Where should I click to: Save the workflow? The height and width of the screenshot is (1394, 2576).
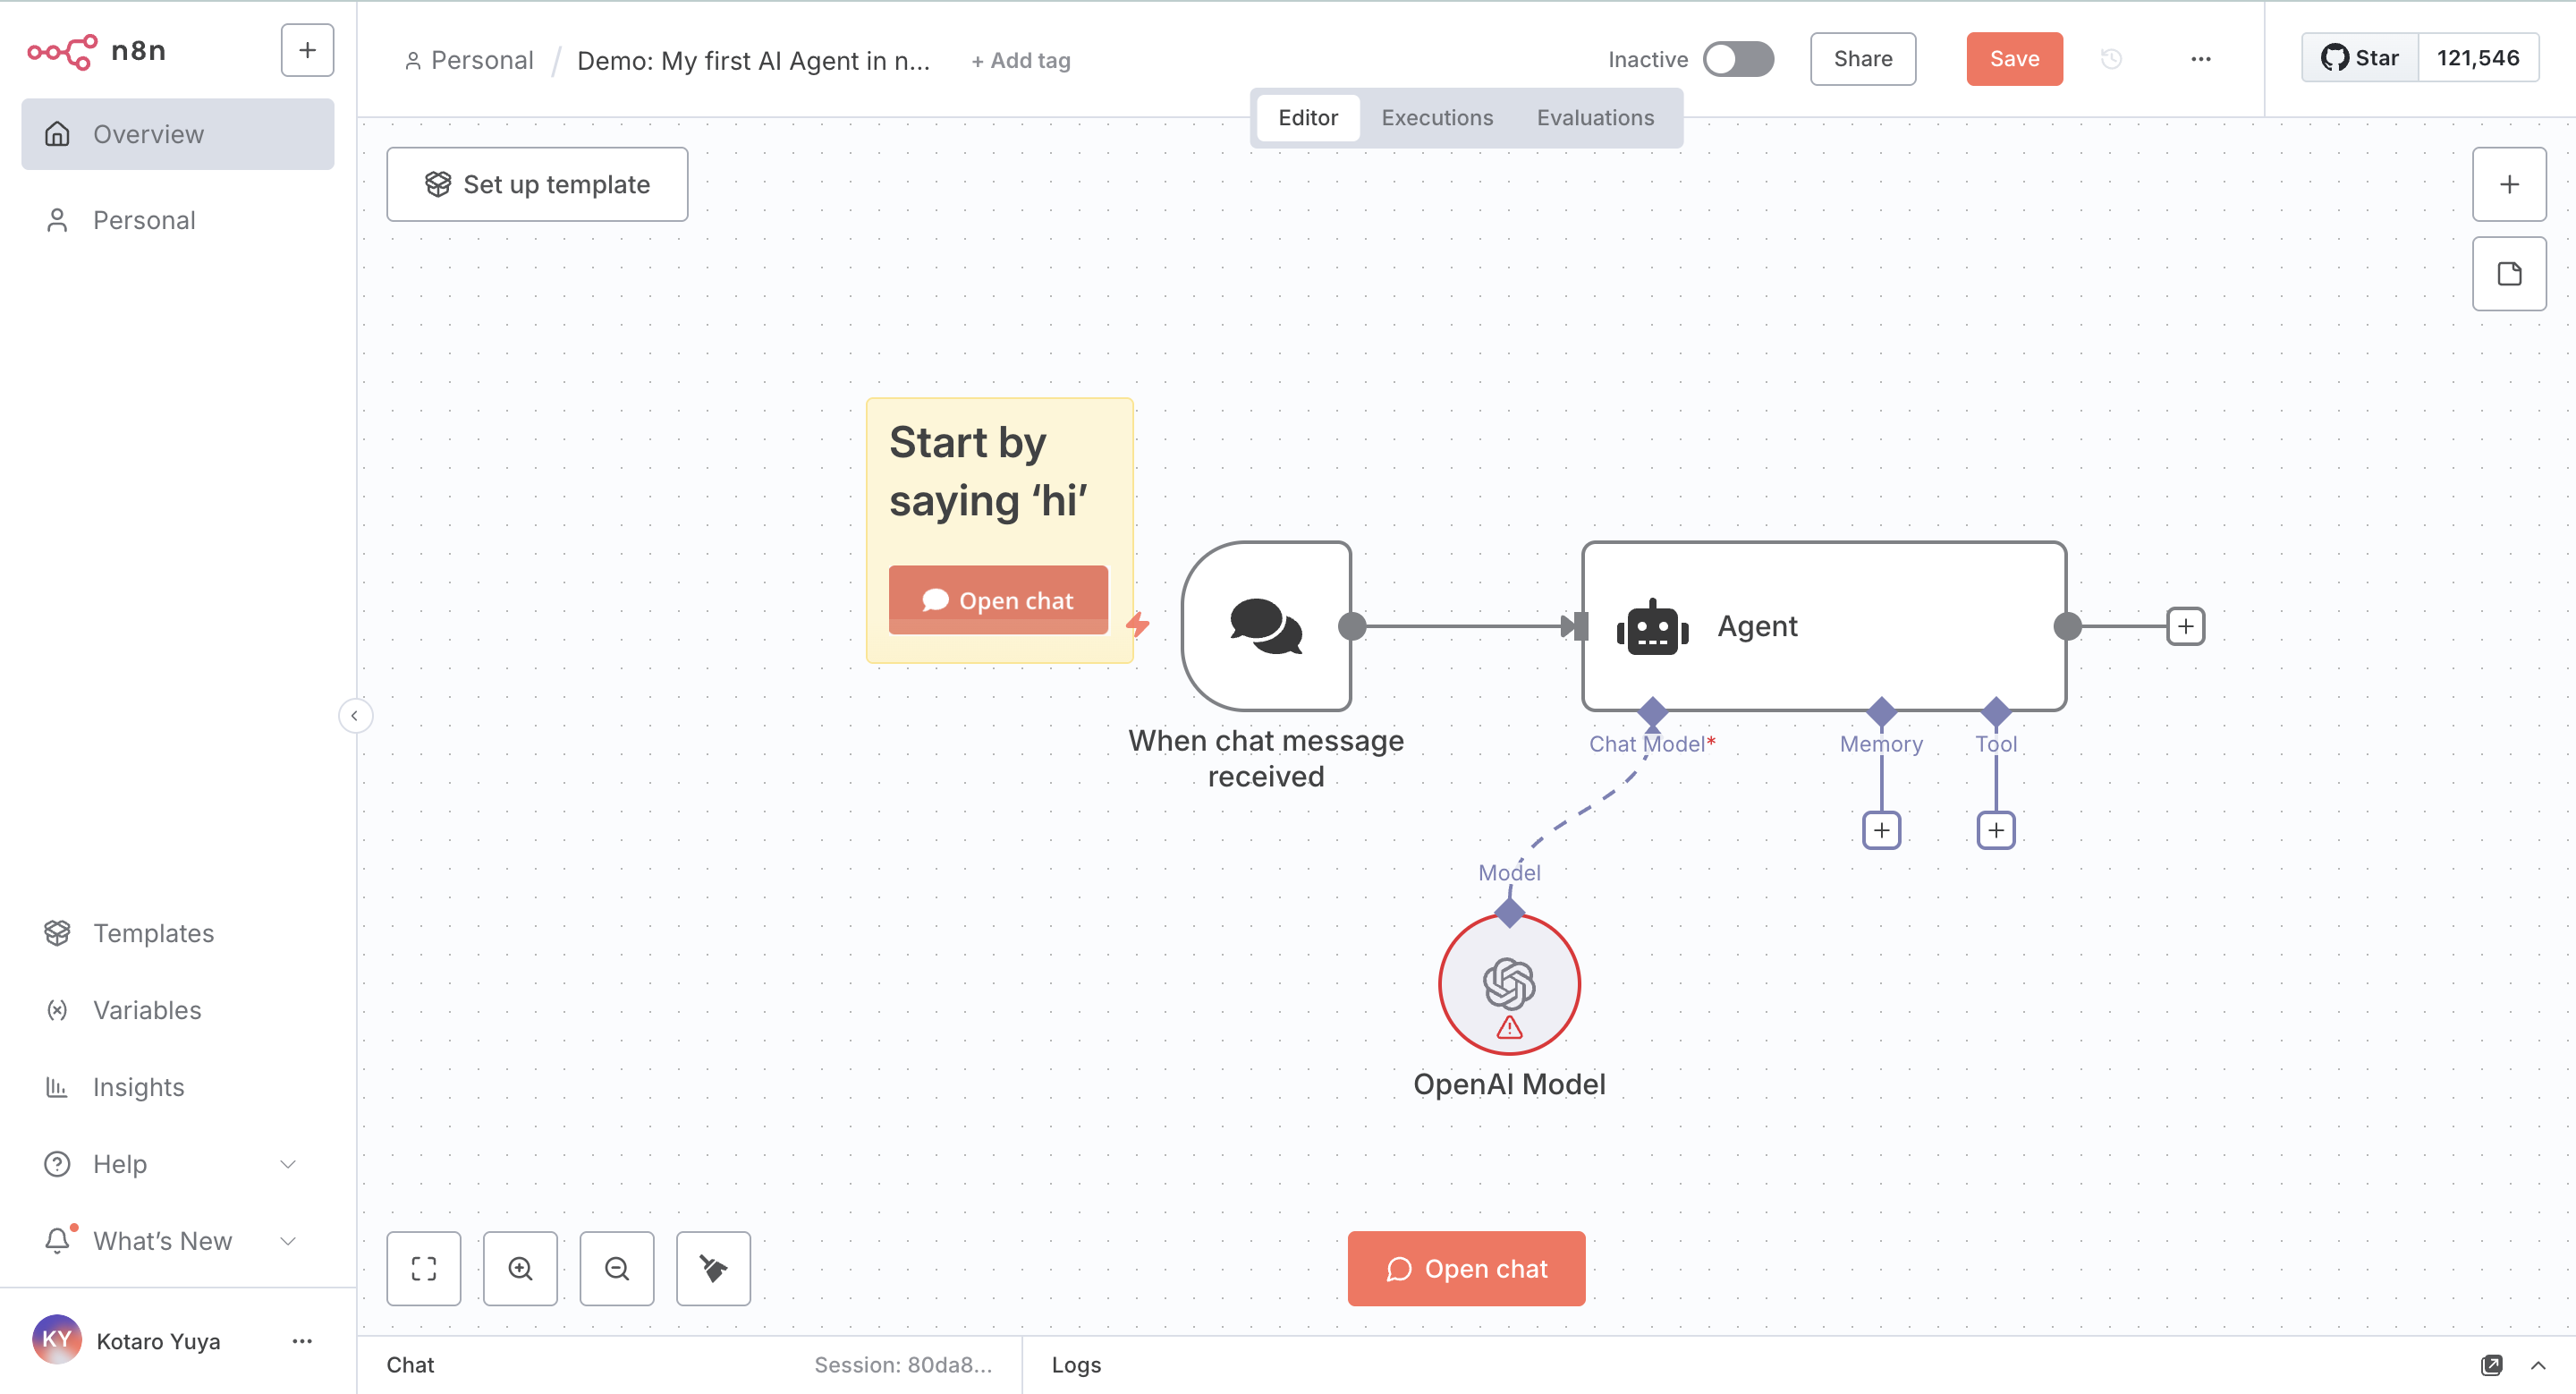coord(2014,59)
